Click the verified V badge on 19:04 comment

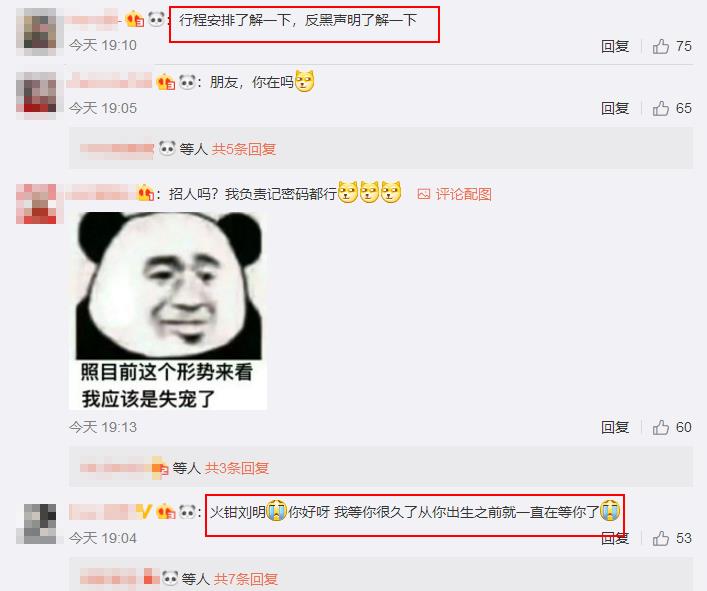click(x=144, y=512)
